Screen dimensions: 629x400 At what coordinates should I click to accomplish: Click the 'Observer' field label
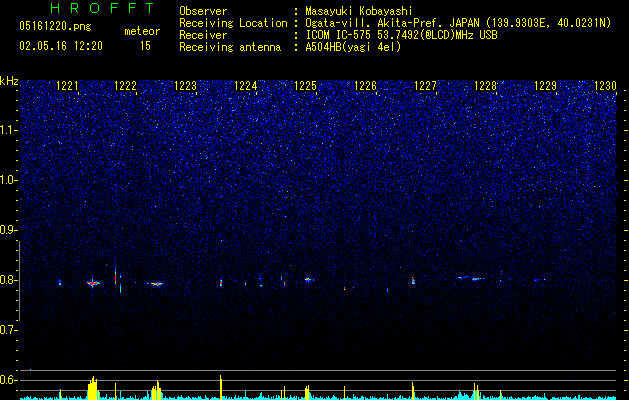203,12
